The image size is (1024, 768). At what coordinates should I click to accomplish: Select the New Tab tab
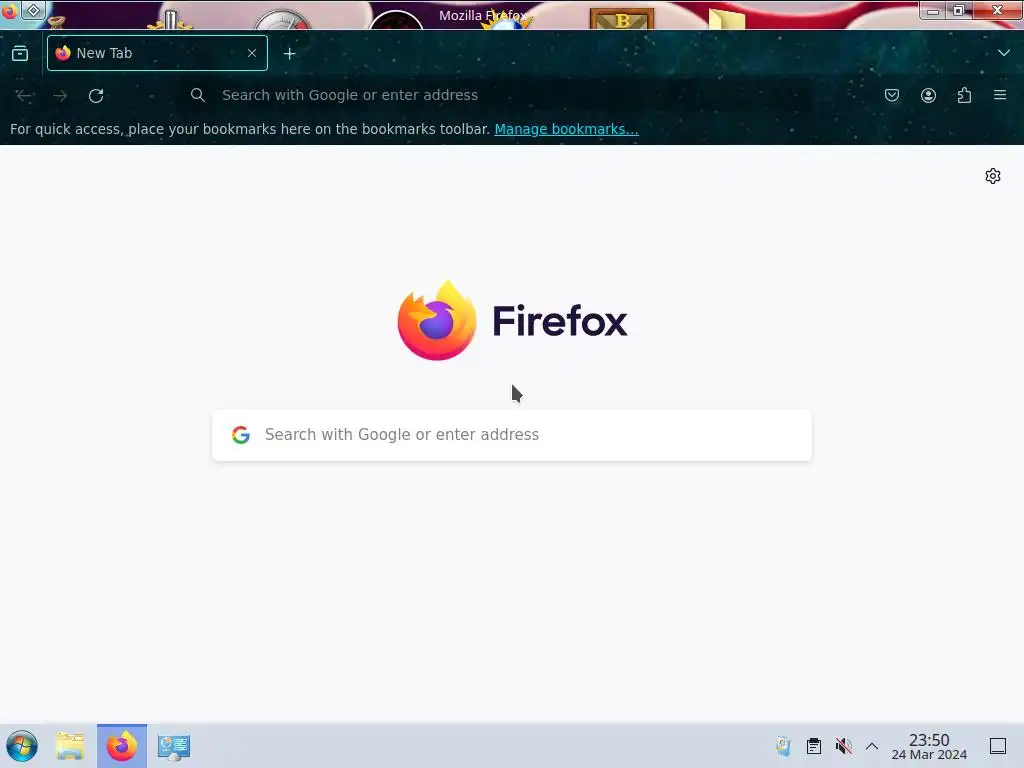[x=157, y=53]
